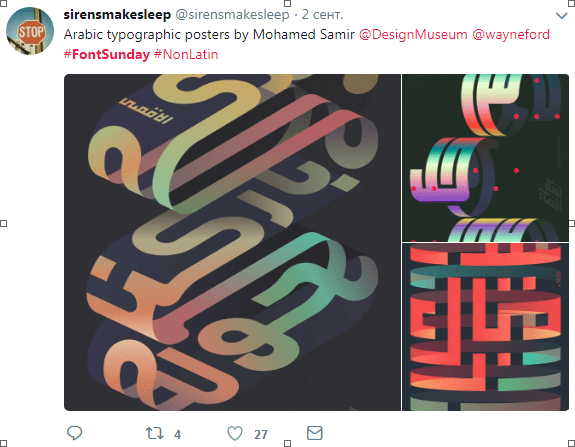Click the right-middle selection handle
This screenshot has height=447, width=575.
(x=572, y=223)
